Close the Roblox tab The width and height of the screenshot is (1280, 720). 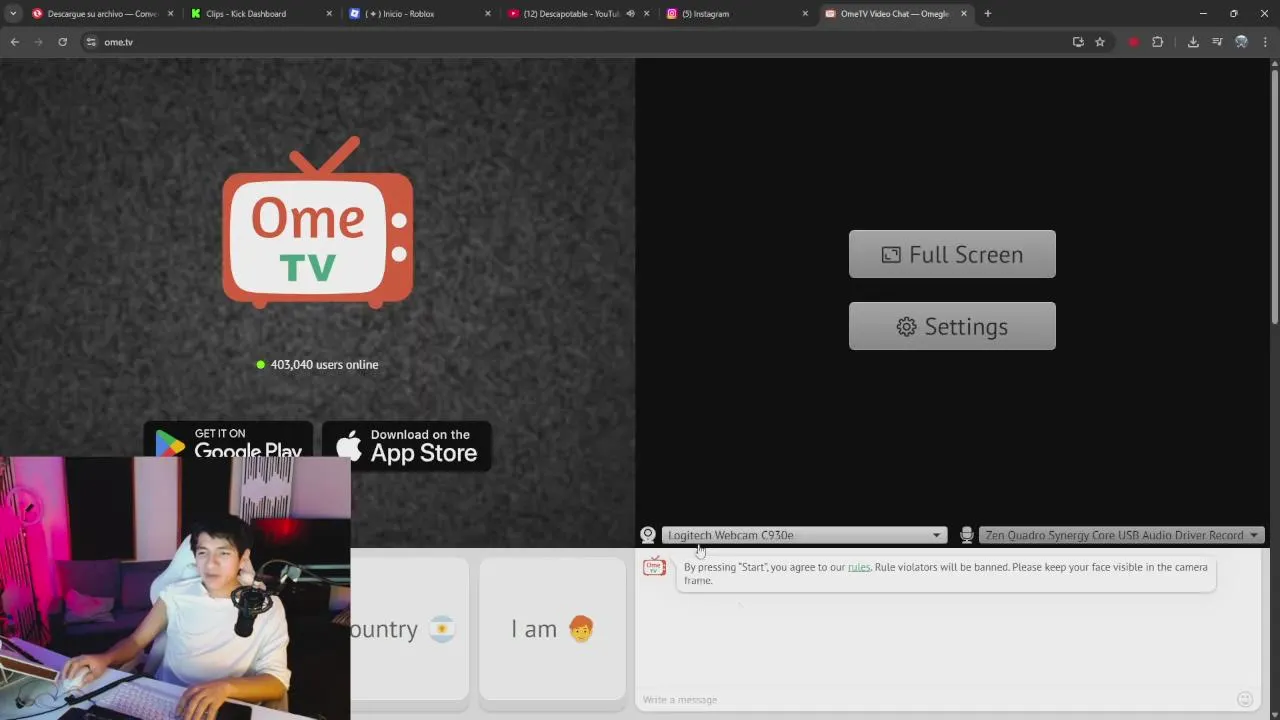488,14
